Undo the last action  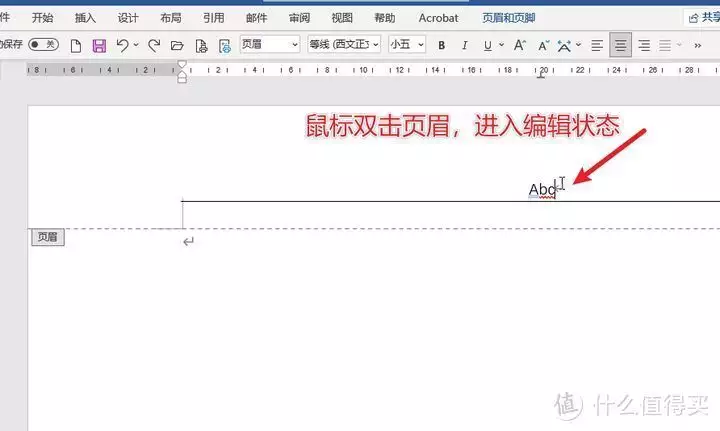pos(122,45)
